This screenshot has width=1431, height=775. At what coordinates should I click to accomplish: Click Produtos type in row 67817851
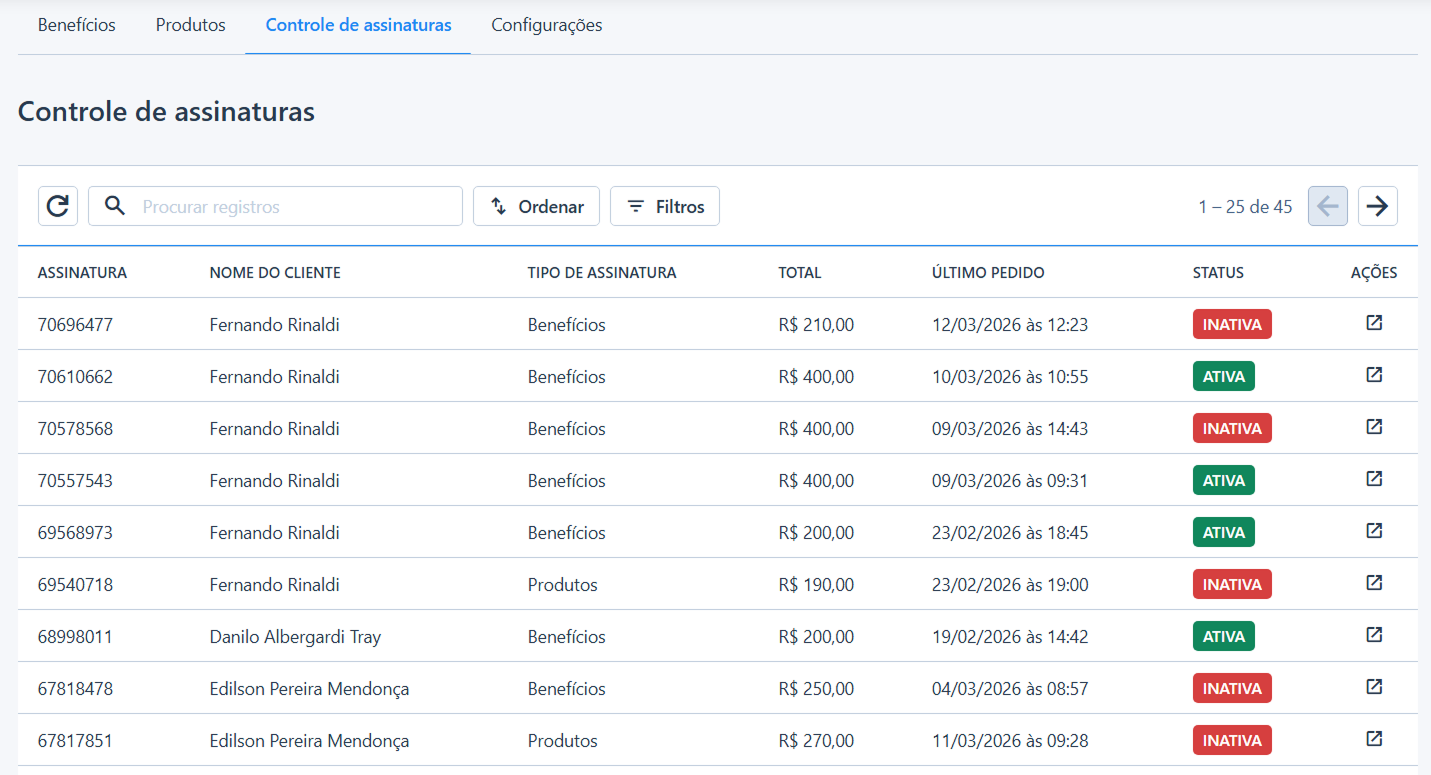[x=563, y=741]
